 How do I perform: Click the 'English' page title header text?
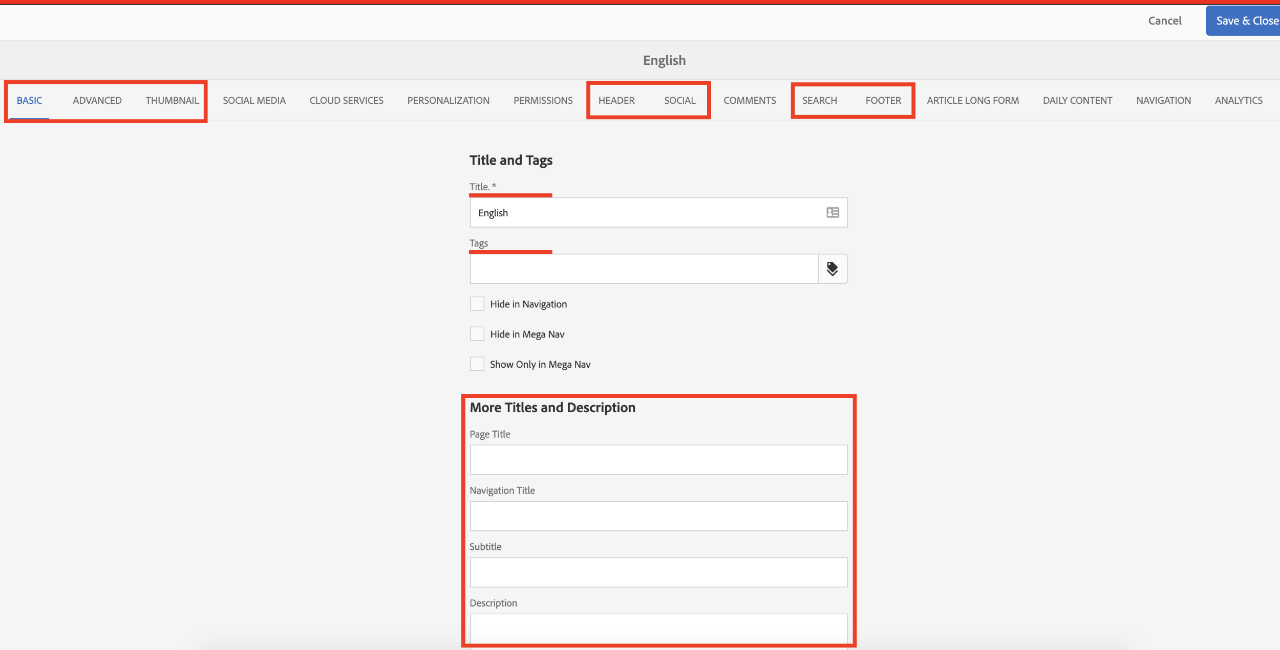[664, 61]
